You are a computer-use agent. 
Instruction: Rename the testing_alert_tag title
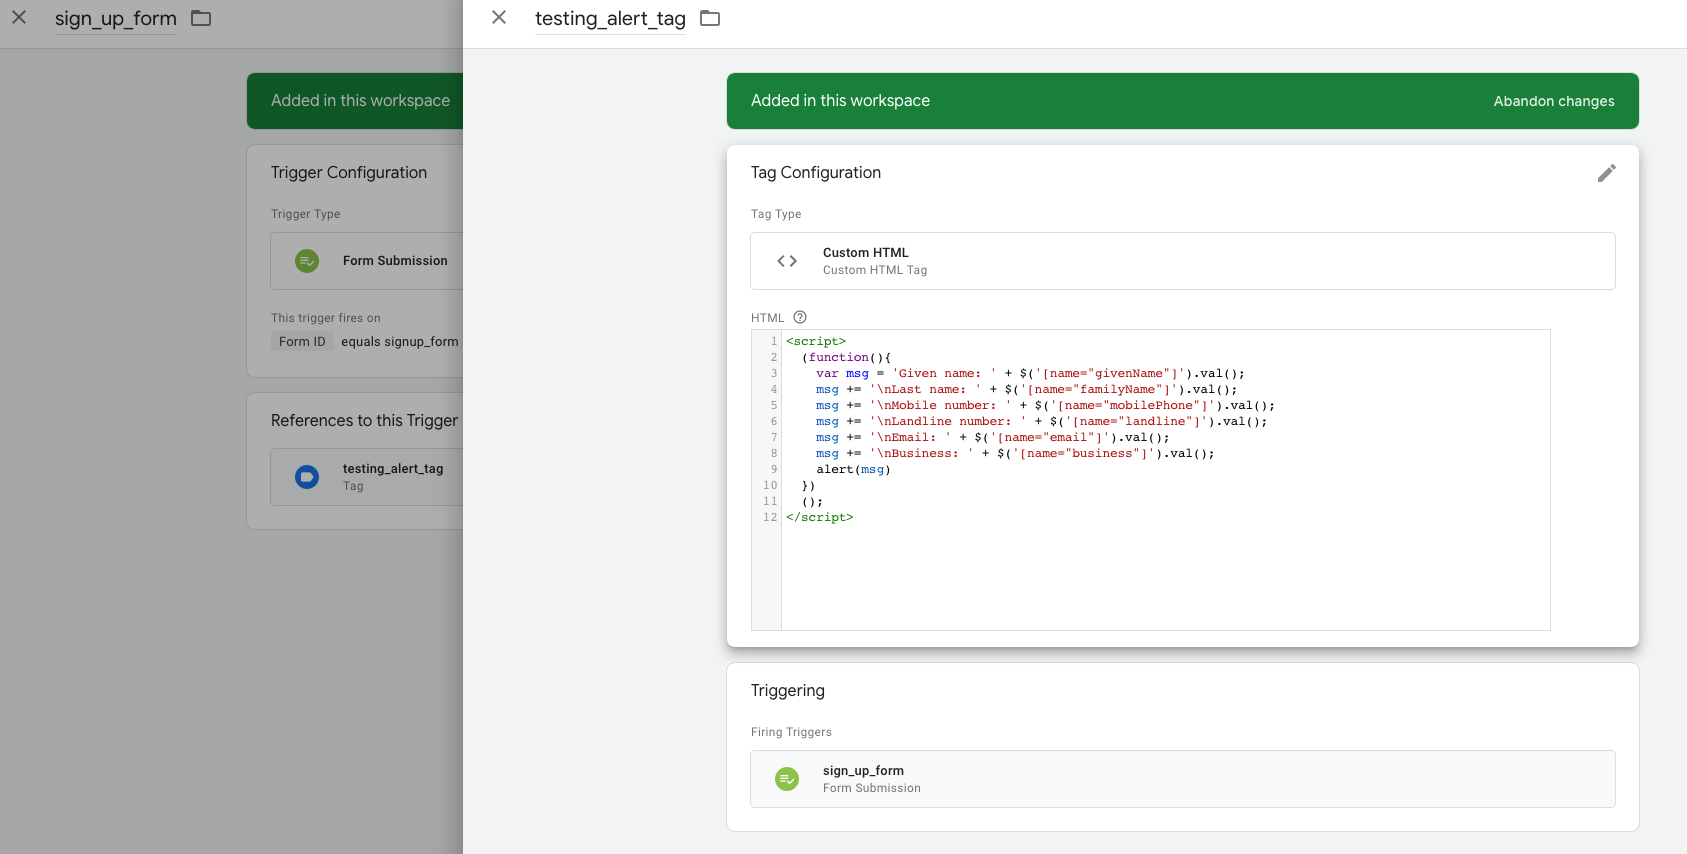610,18
